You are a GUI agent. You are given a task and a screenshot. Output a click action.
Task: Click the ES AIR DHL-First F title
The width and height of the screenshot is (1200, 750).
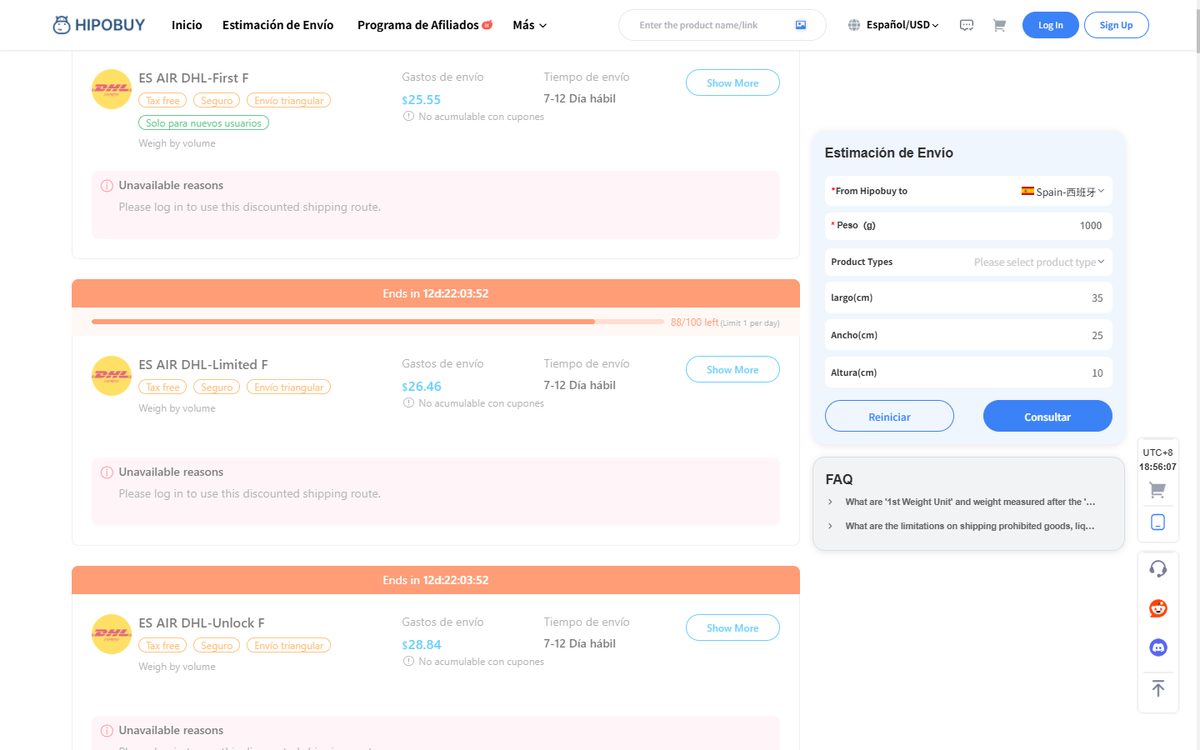(x=194, y=78)
